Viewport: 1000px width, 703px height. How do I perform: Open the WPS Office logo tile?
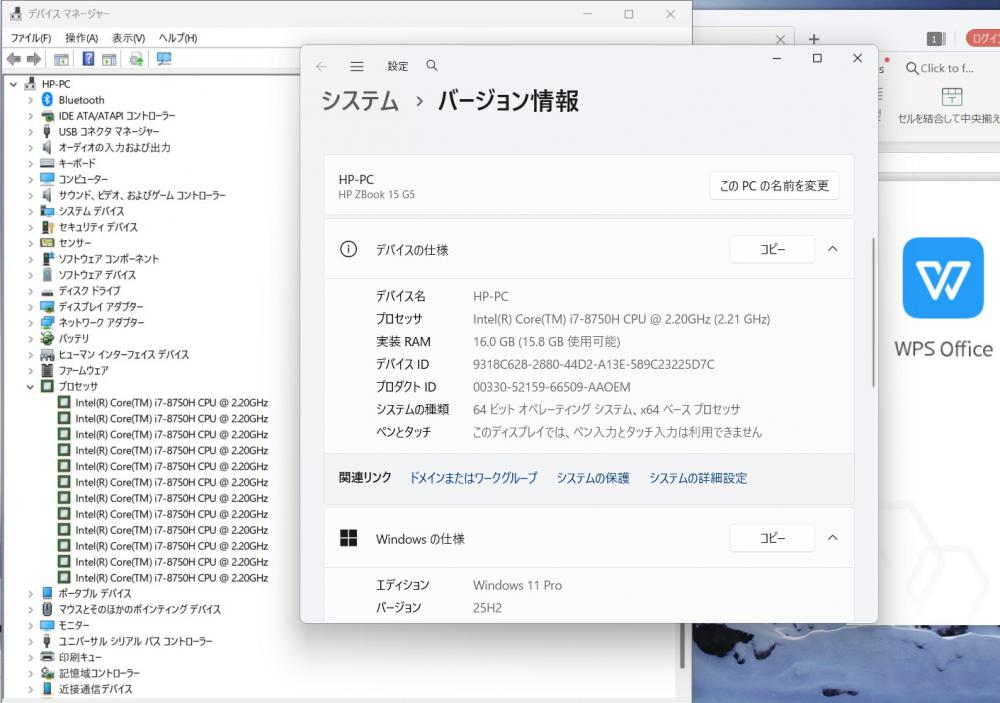pyautogui.click(x=943, y=278)
